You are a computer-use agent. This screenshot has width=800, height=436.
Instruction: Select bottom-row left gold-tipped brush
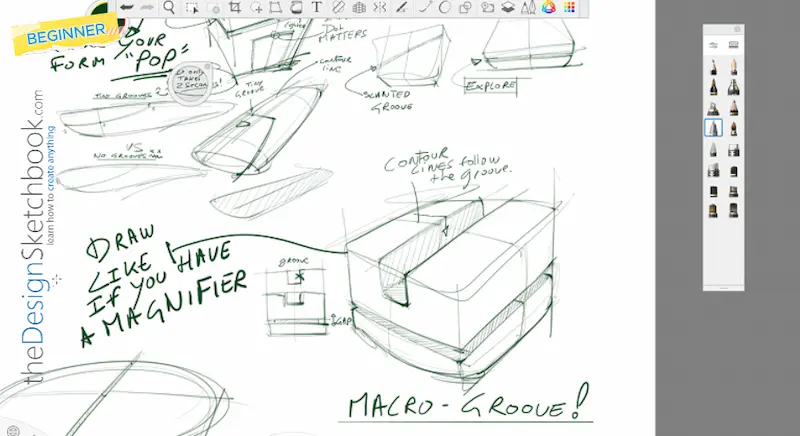(x=713, y=210)
